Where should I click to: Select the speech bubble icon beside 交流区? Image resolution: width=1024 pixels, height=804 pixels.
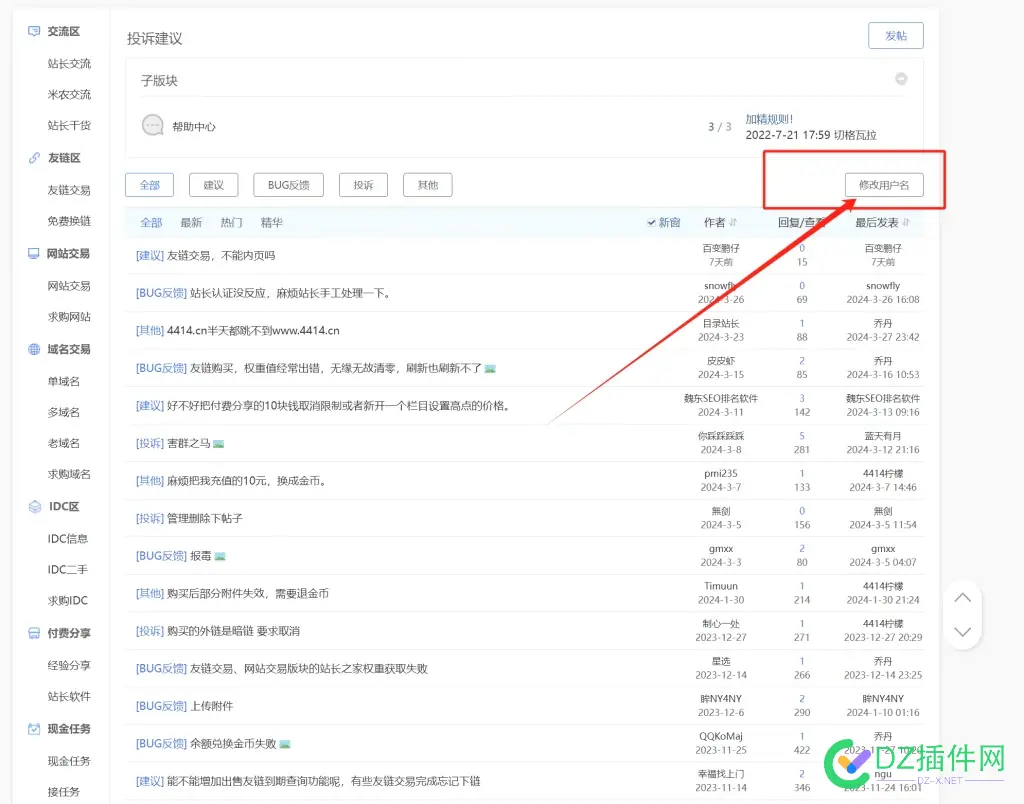click(x=33, y=31)
